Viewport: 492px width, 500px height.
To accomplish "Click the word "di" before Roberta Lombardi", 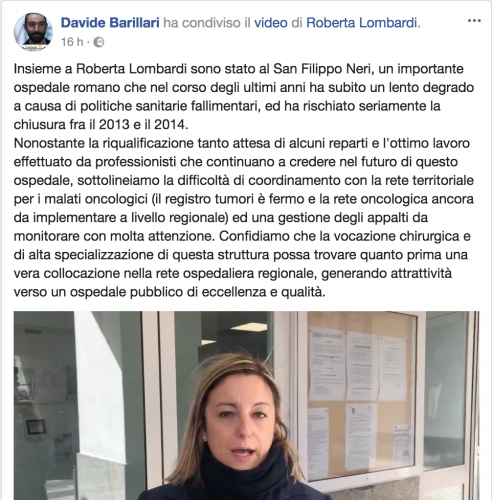I will tap(297, 23).
